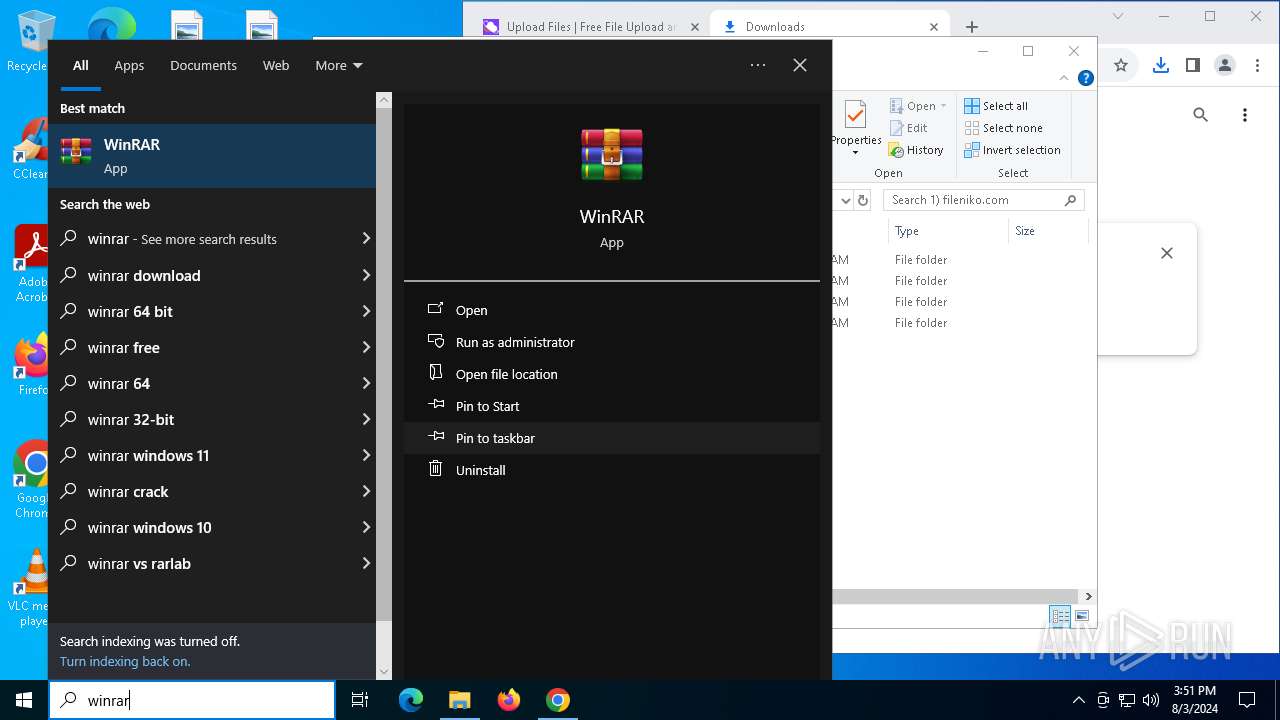Viewport: 1280px width, 720px height.
Task: Expand 'winrar - See more search results' arrow
Action: coord(366,239)
